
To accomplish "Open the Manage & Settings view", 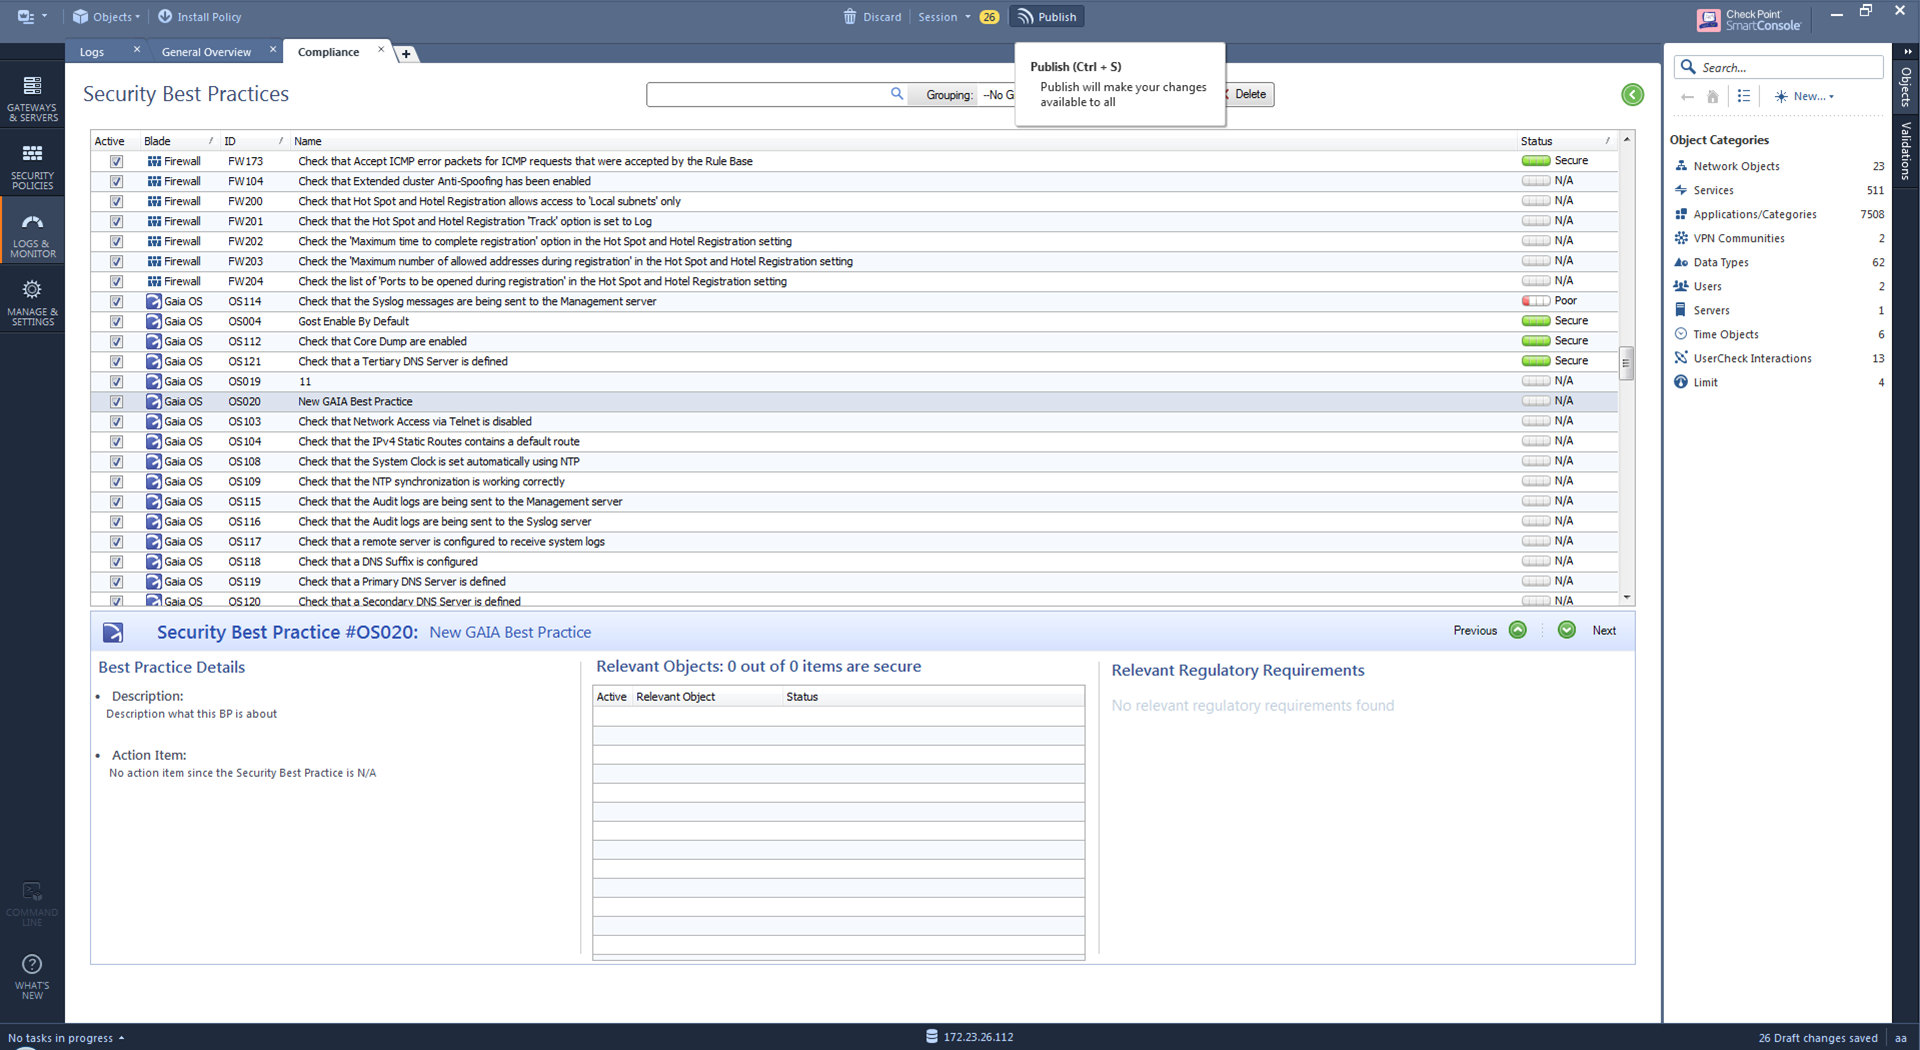I will click(x=32, y=301).
